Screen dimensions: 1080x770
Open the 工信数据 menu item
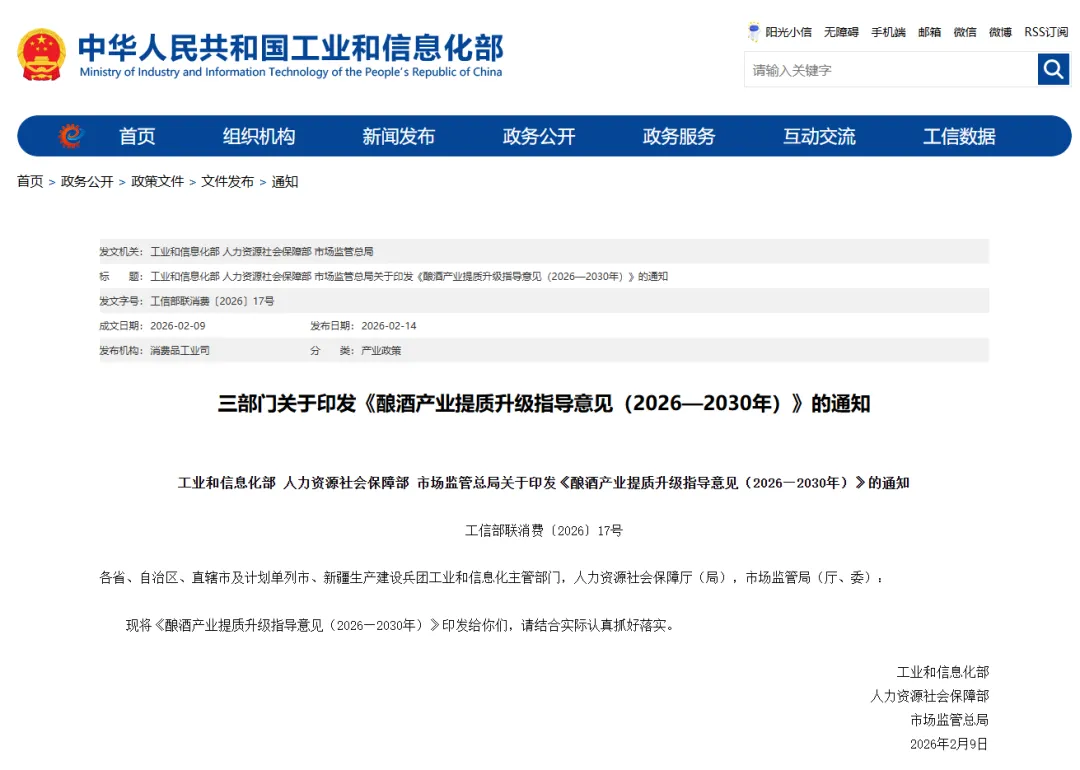click(x=959, y=136)
